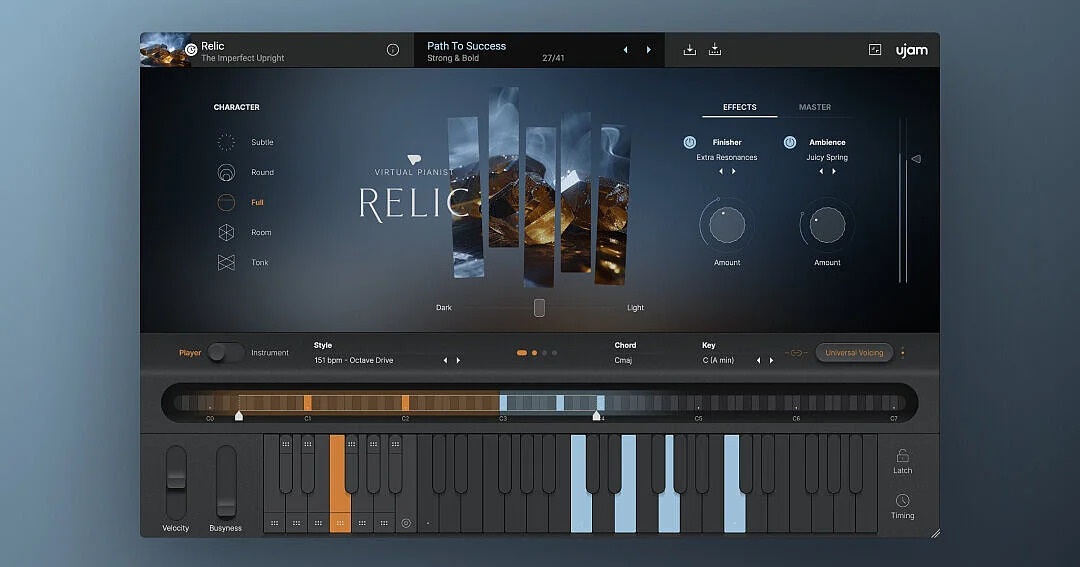
Task: Click the Ambience Amount knob
Action: click(x=827, y=225)
